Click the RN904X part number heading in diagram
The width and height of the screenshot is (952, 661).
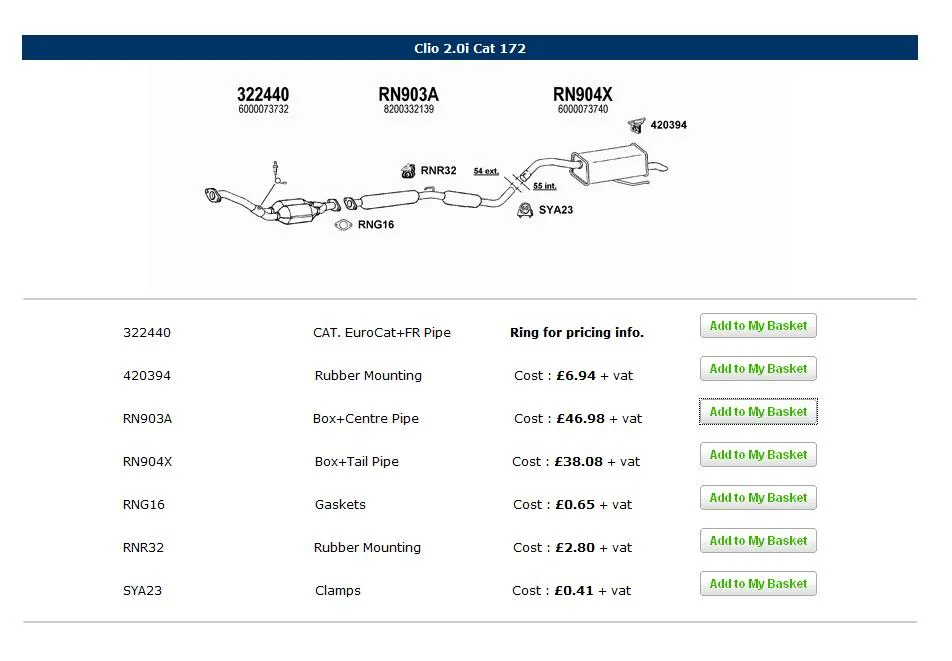[583, 95]
